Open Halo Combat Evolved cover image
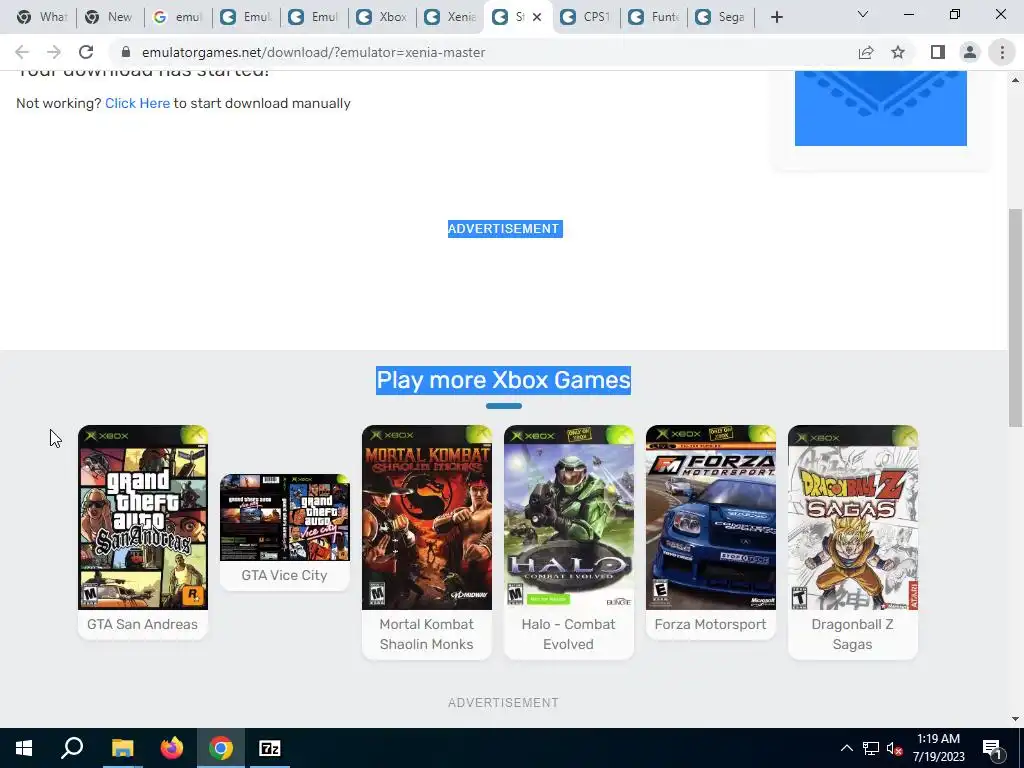The height and width of the screenshot is (768, 1024). pos(569,517)
